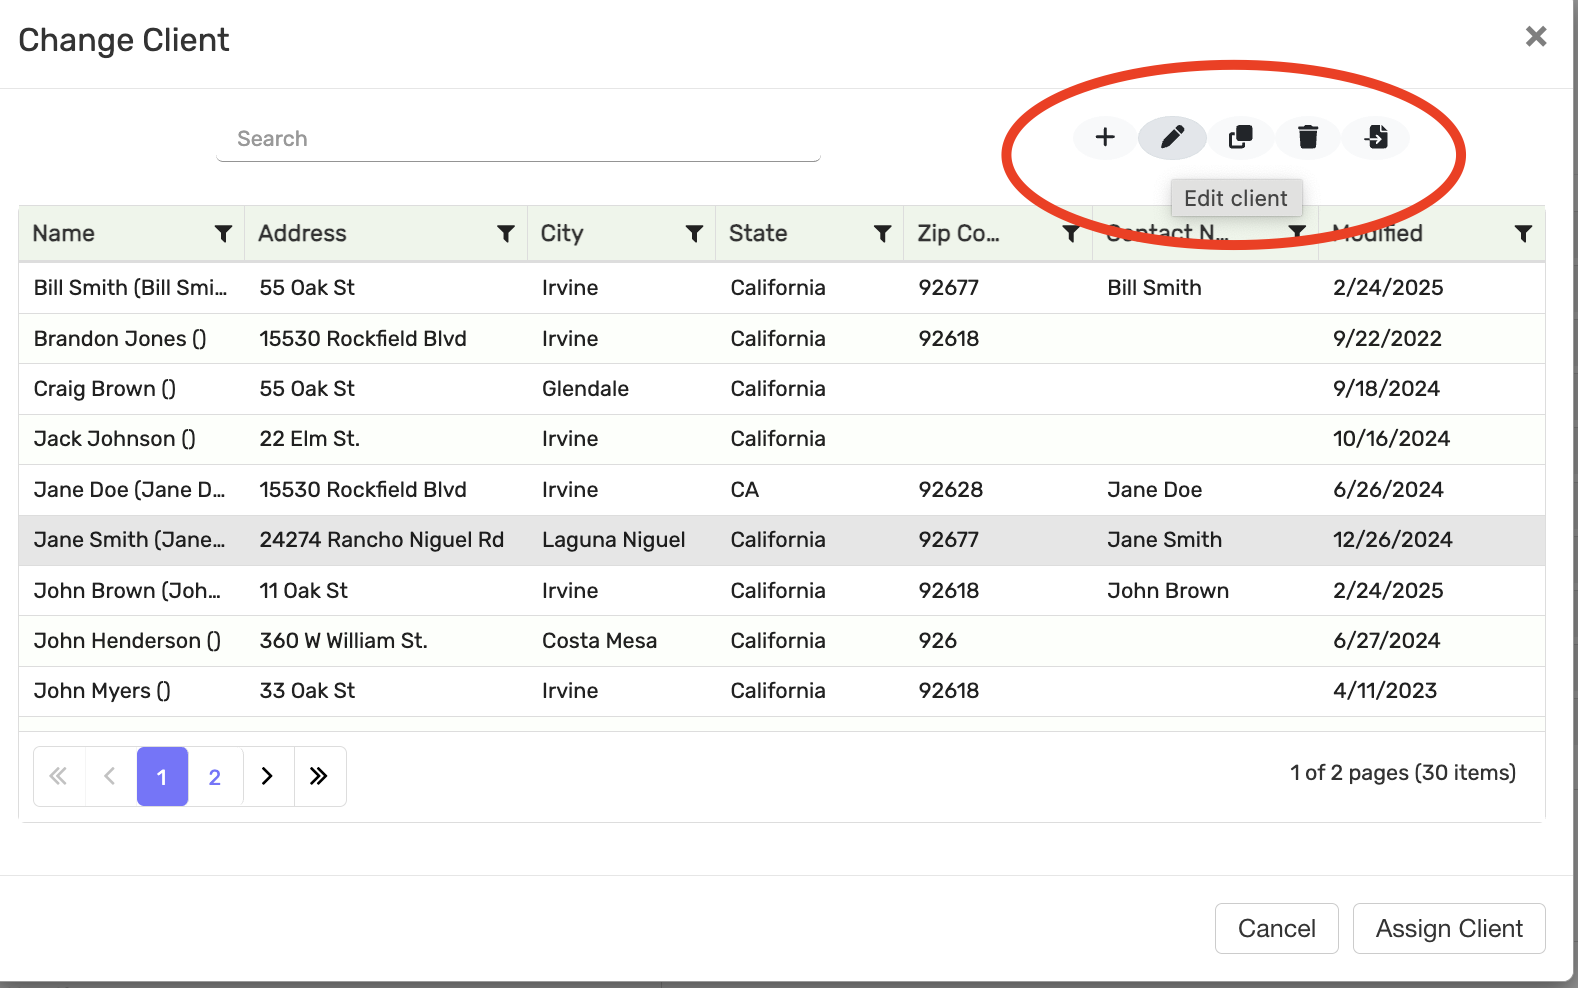Go to page 2 of clients

(215, 777)
